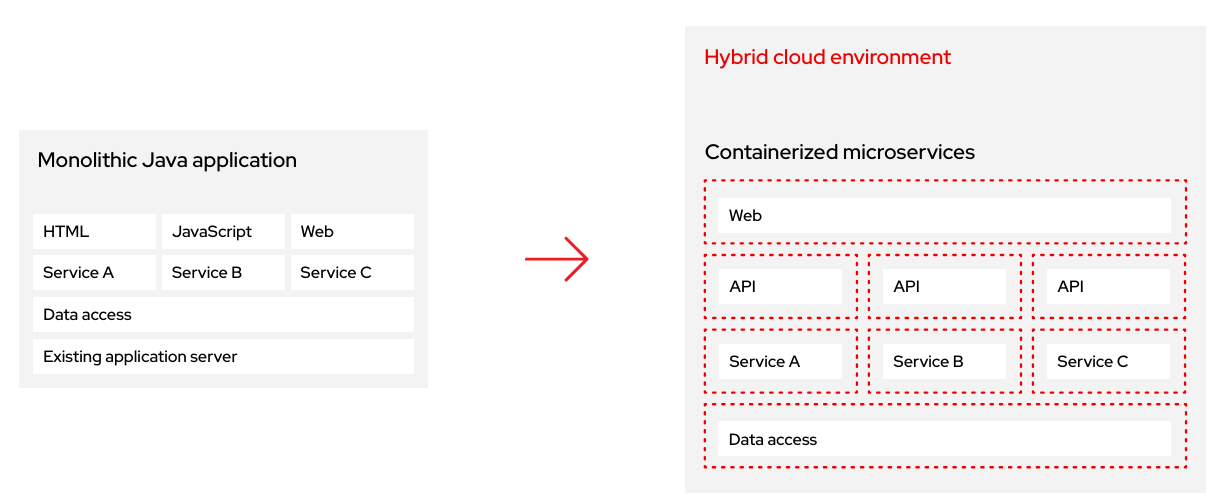The image size is (1218, 503).
Task: Click Service A in the monolithic application
Action: click(94, 272)
